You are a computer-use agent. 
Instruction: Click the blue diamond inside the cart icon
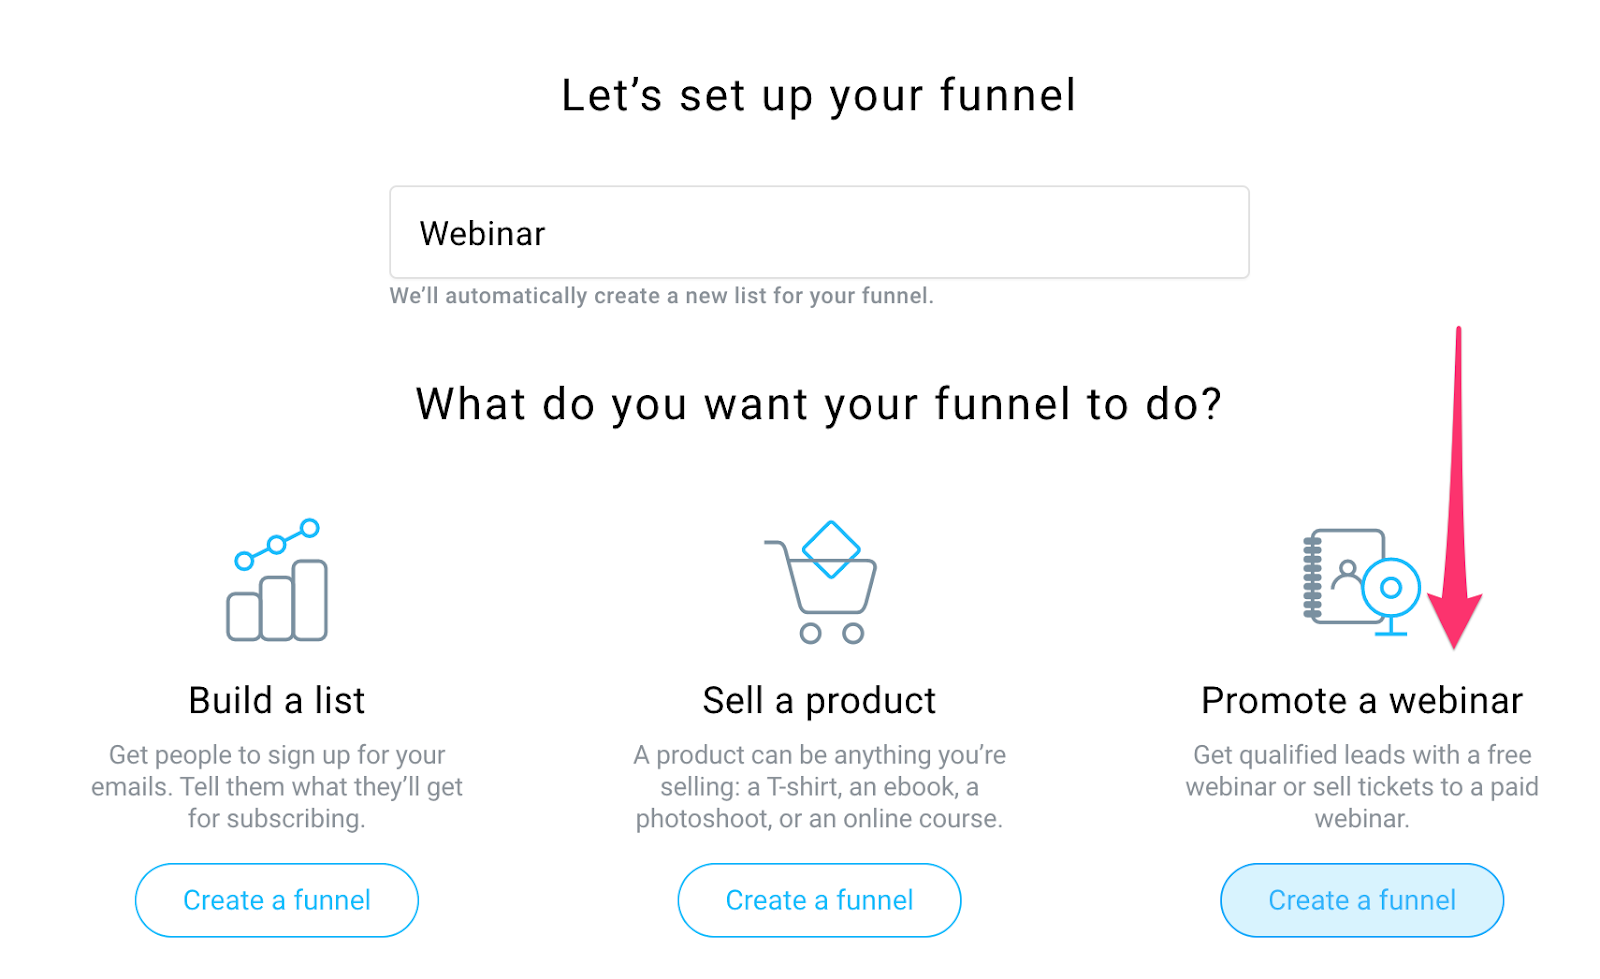click(x=831, y=549)
